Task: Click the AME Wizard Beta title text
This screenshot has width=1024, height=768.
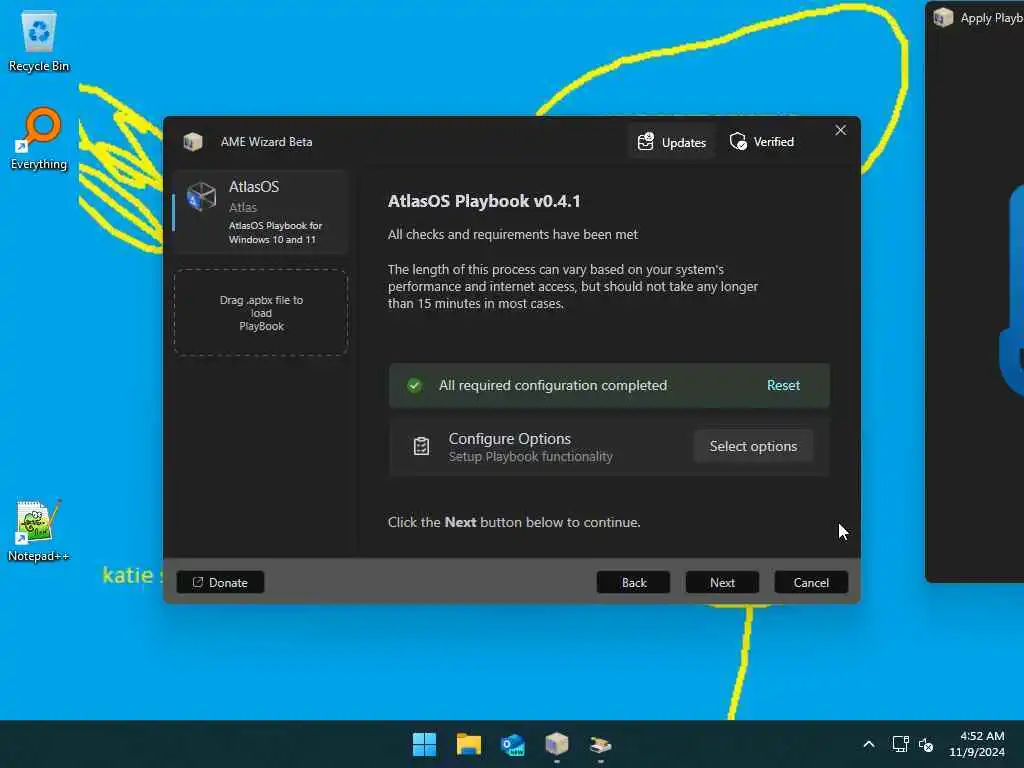Action: pyautogui.click(x=266, y=142)
